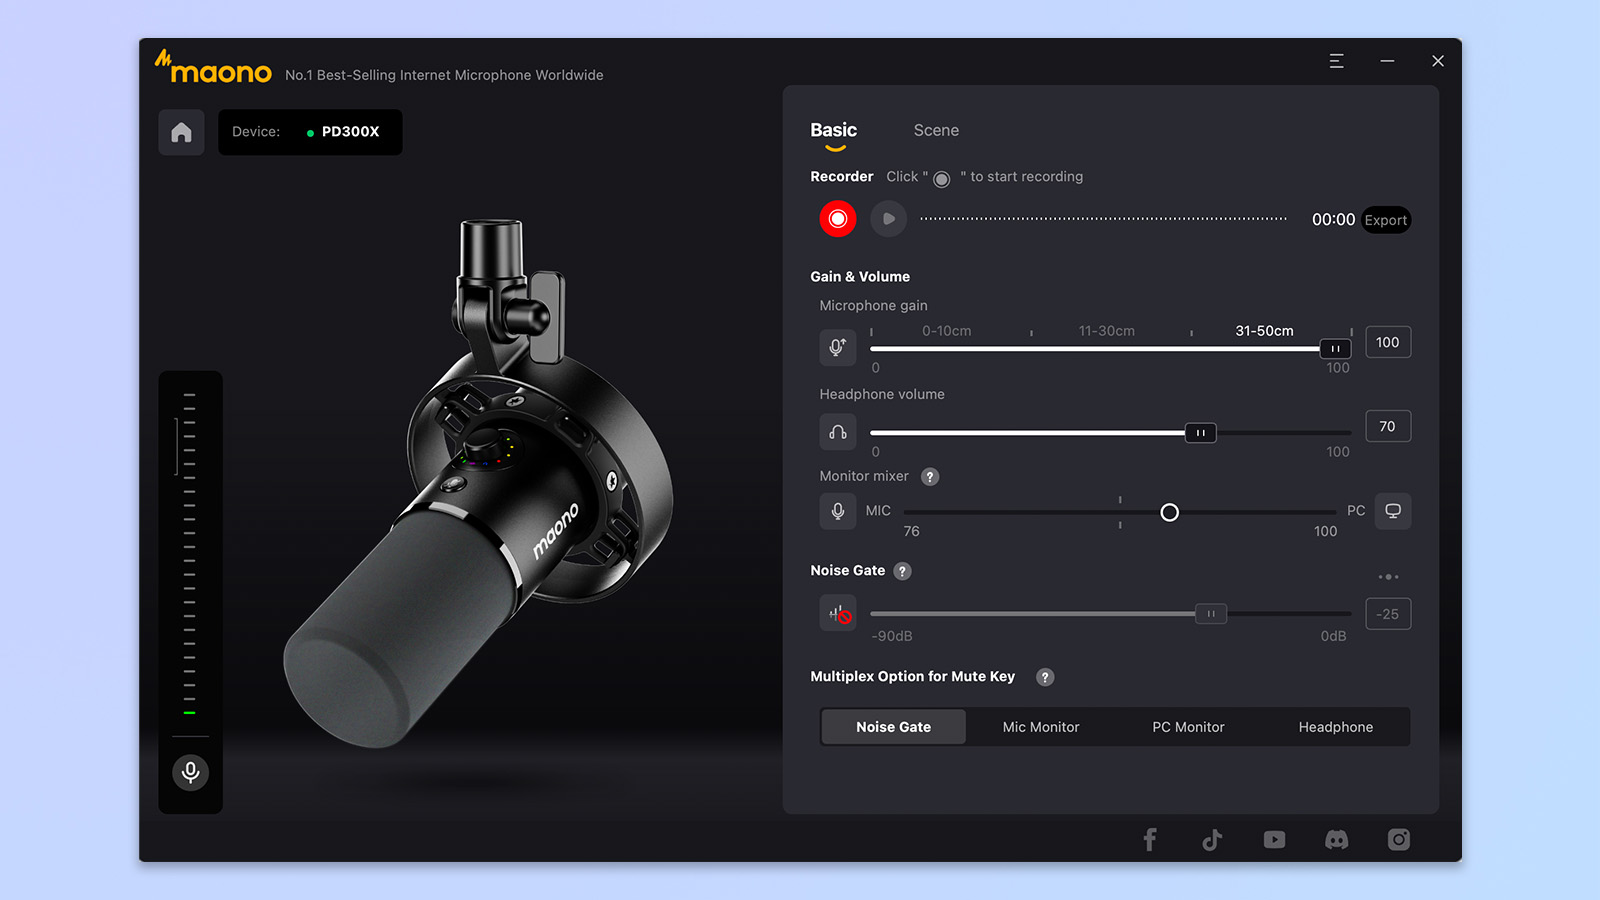Start recording with the red record button
Image resolution: width=1600 pixels, height=900 pixels.
(x=838, y=219)
